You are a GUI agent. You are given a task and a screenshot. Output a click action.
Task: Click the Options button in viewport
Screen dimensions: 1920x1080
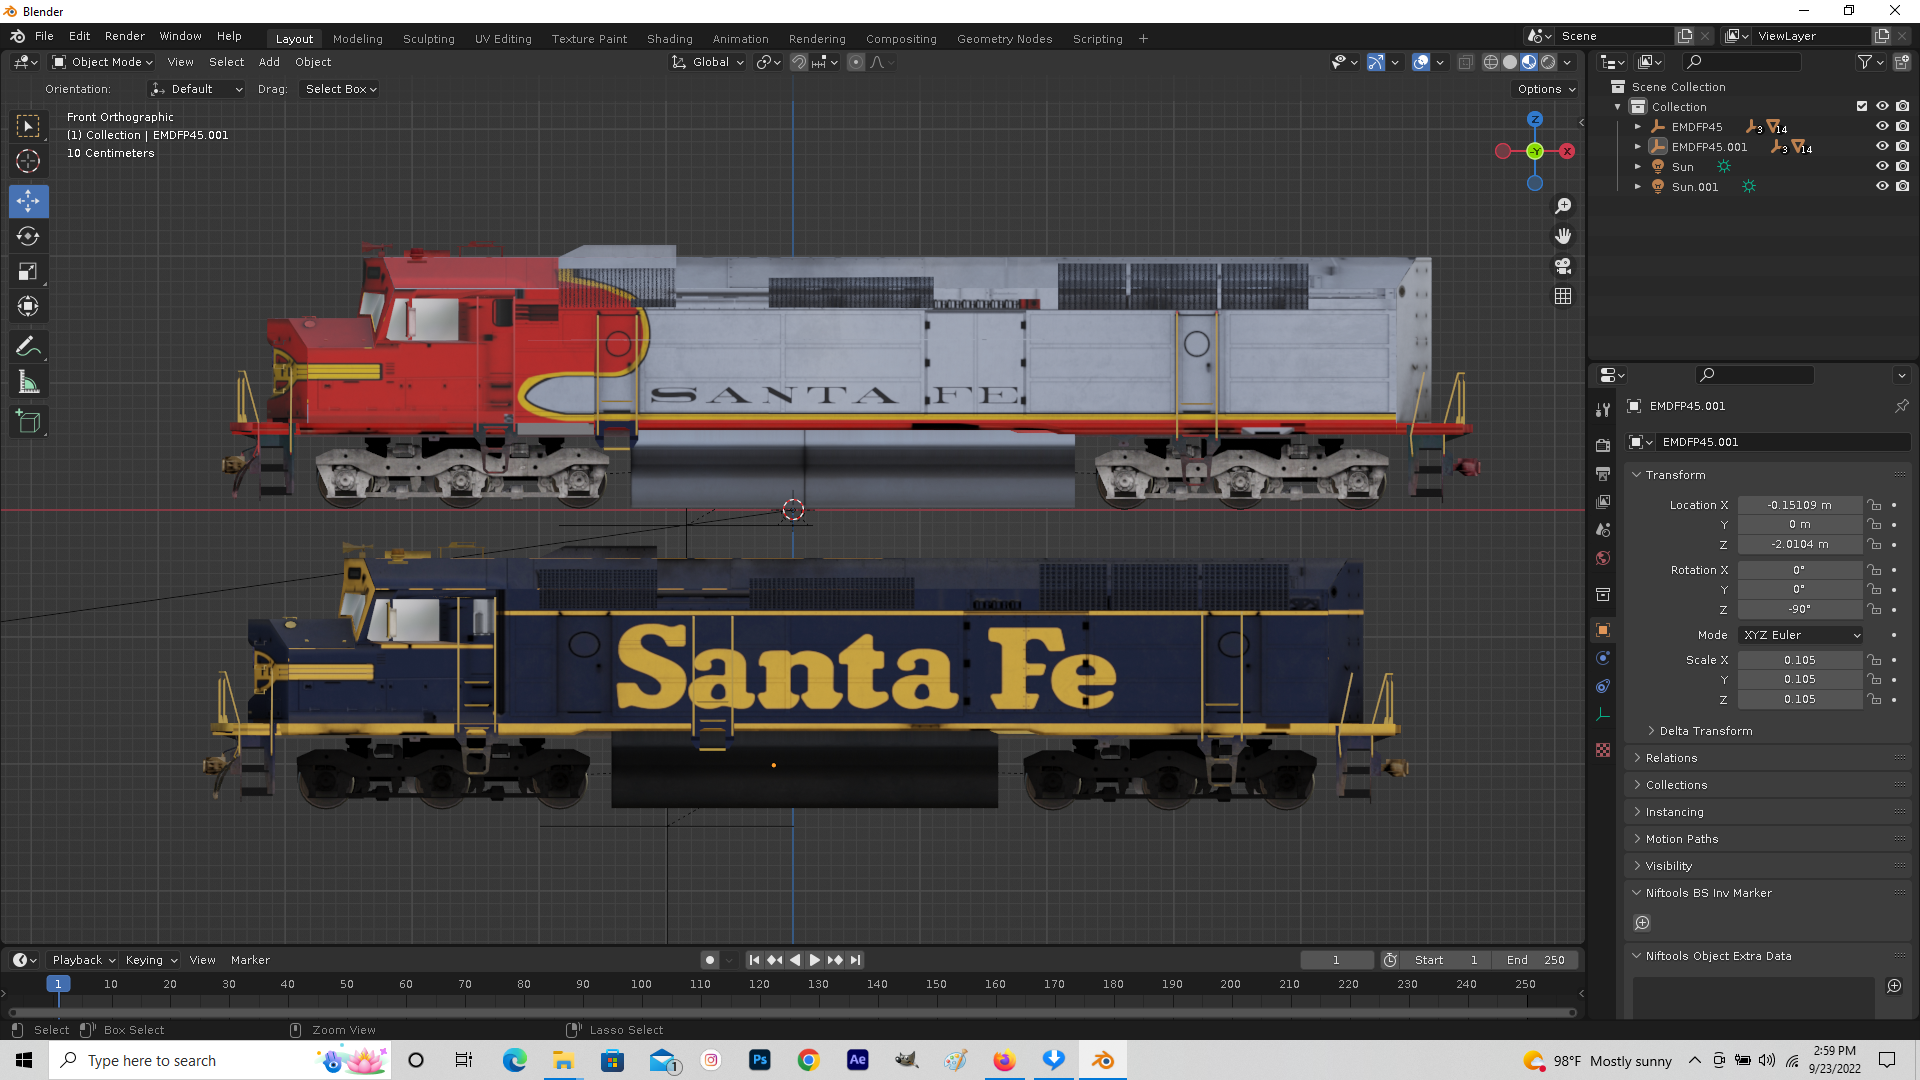pyautogui.click(x=1546, y=89)
